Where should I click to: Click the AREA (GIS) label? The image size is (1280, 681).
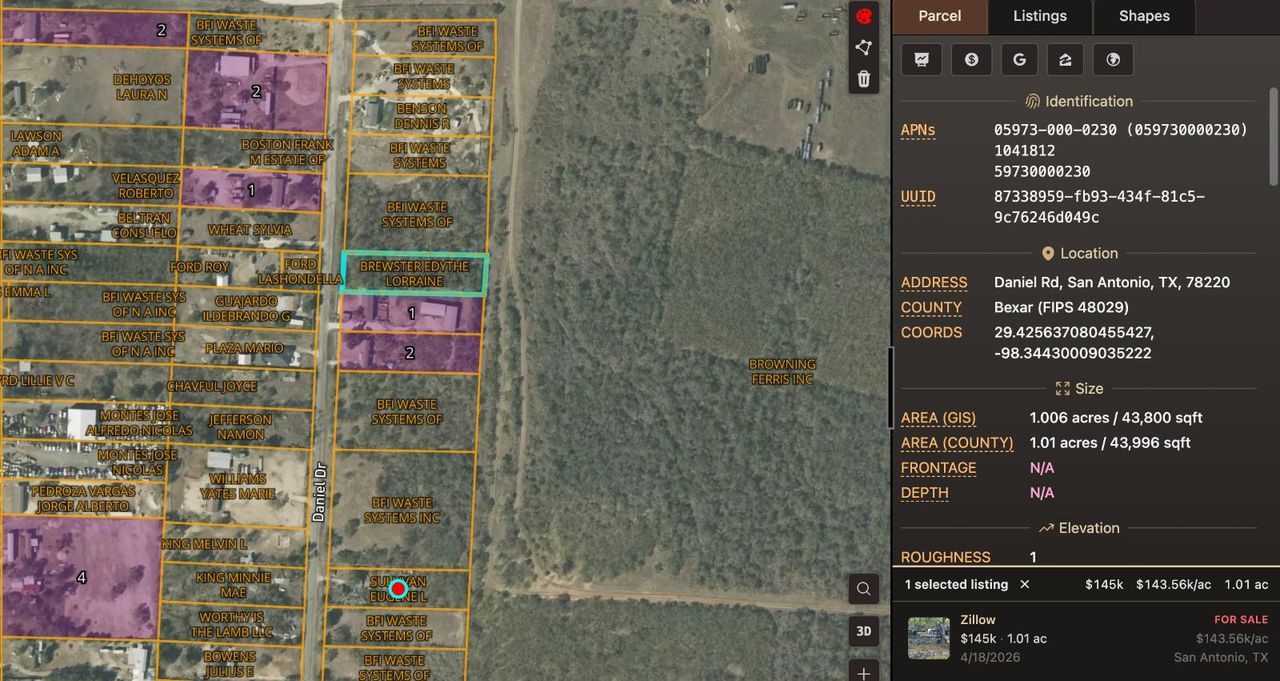click(x=938, y=418)
